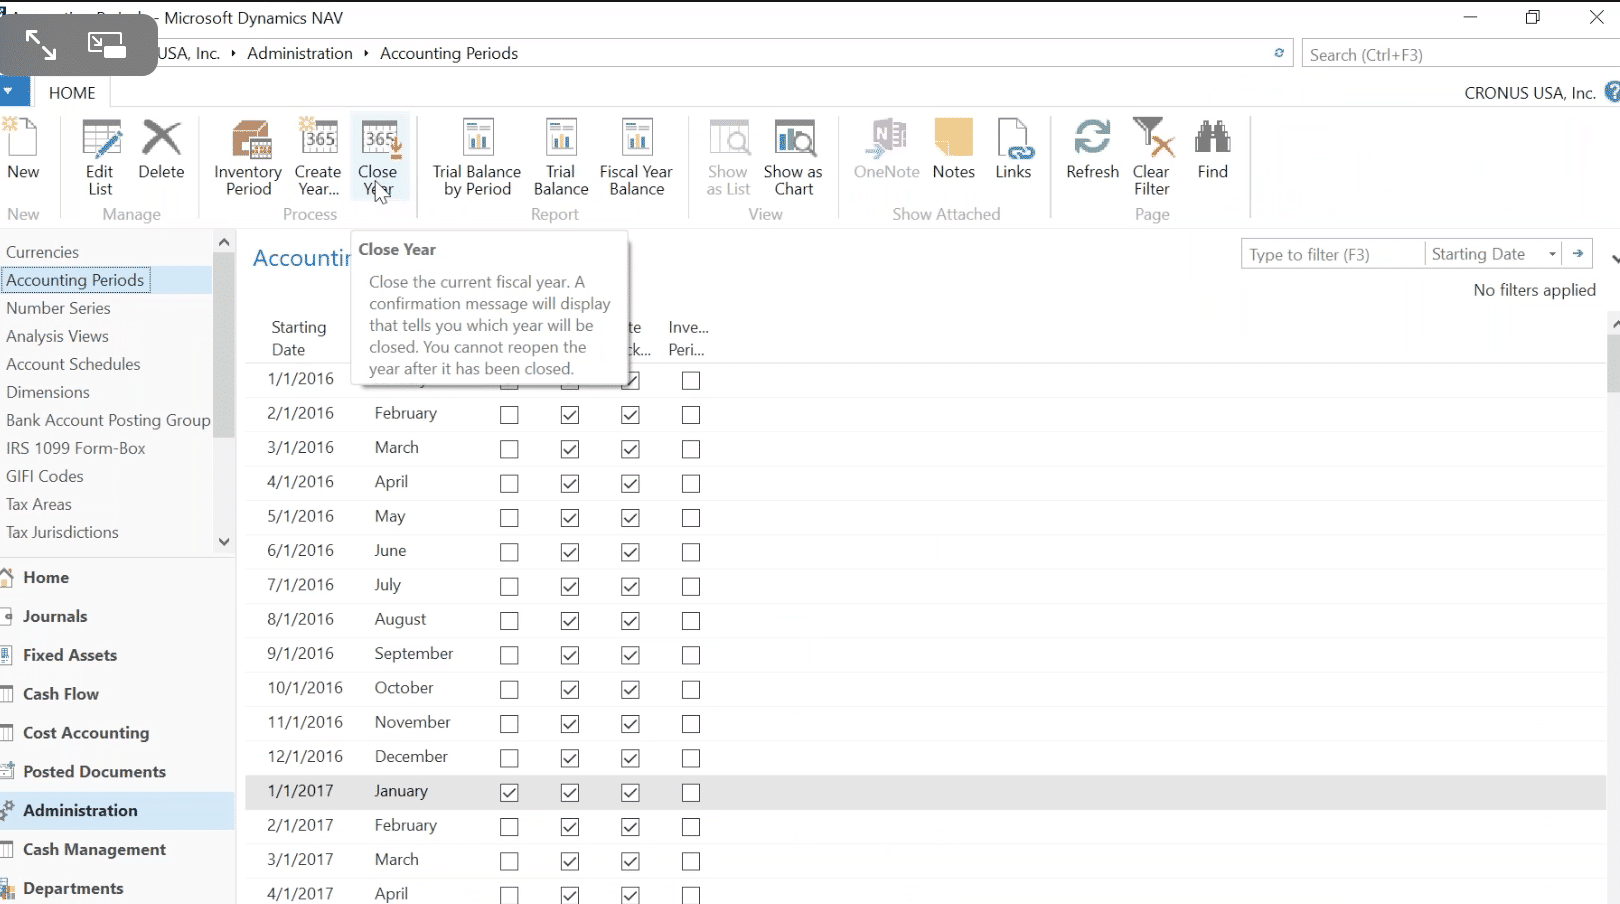Toggle New Fiscal Year checkbox for 1/1/2017

point(509,793)
